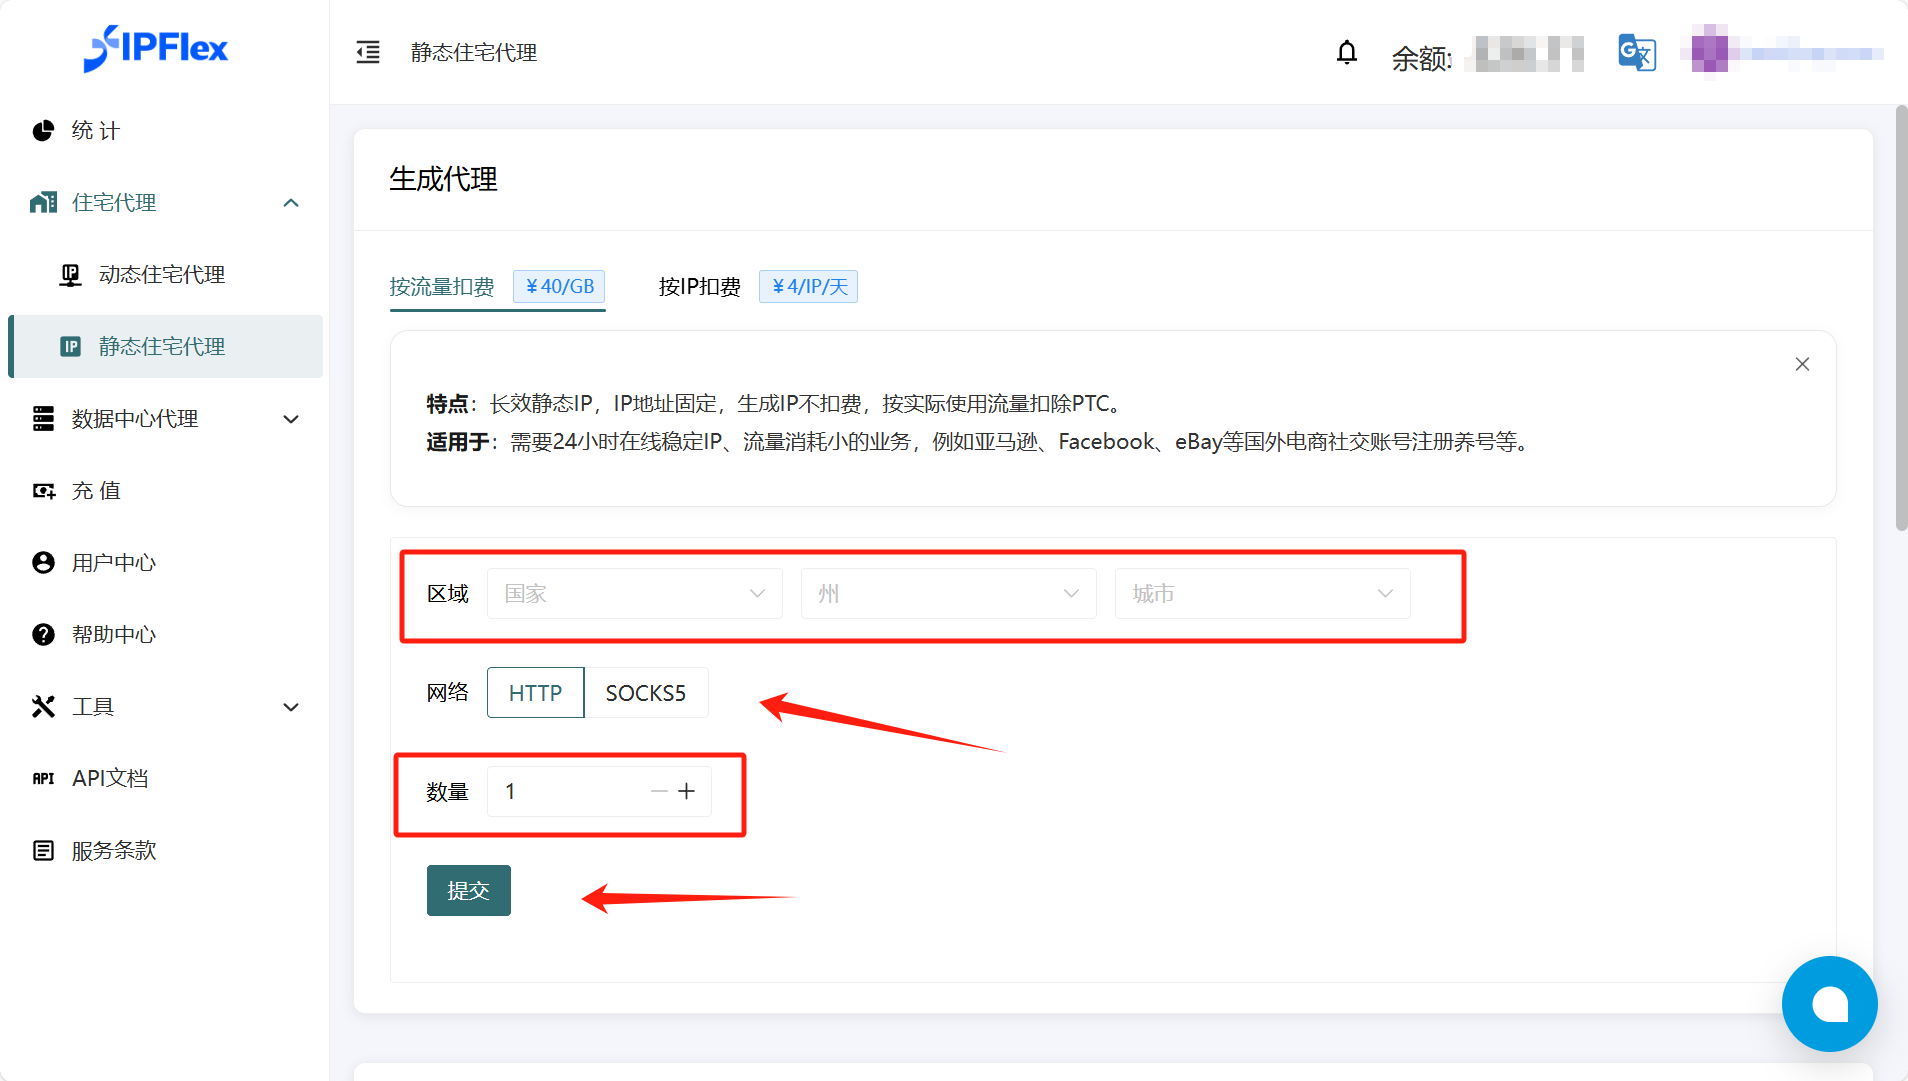Image resolution: width=1908 pixels, height=1081 pixels.
Task: Open the 国家 country dropdown
Action: [634, 594]
